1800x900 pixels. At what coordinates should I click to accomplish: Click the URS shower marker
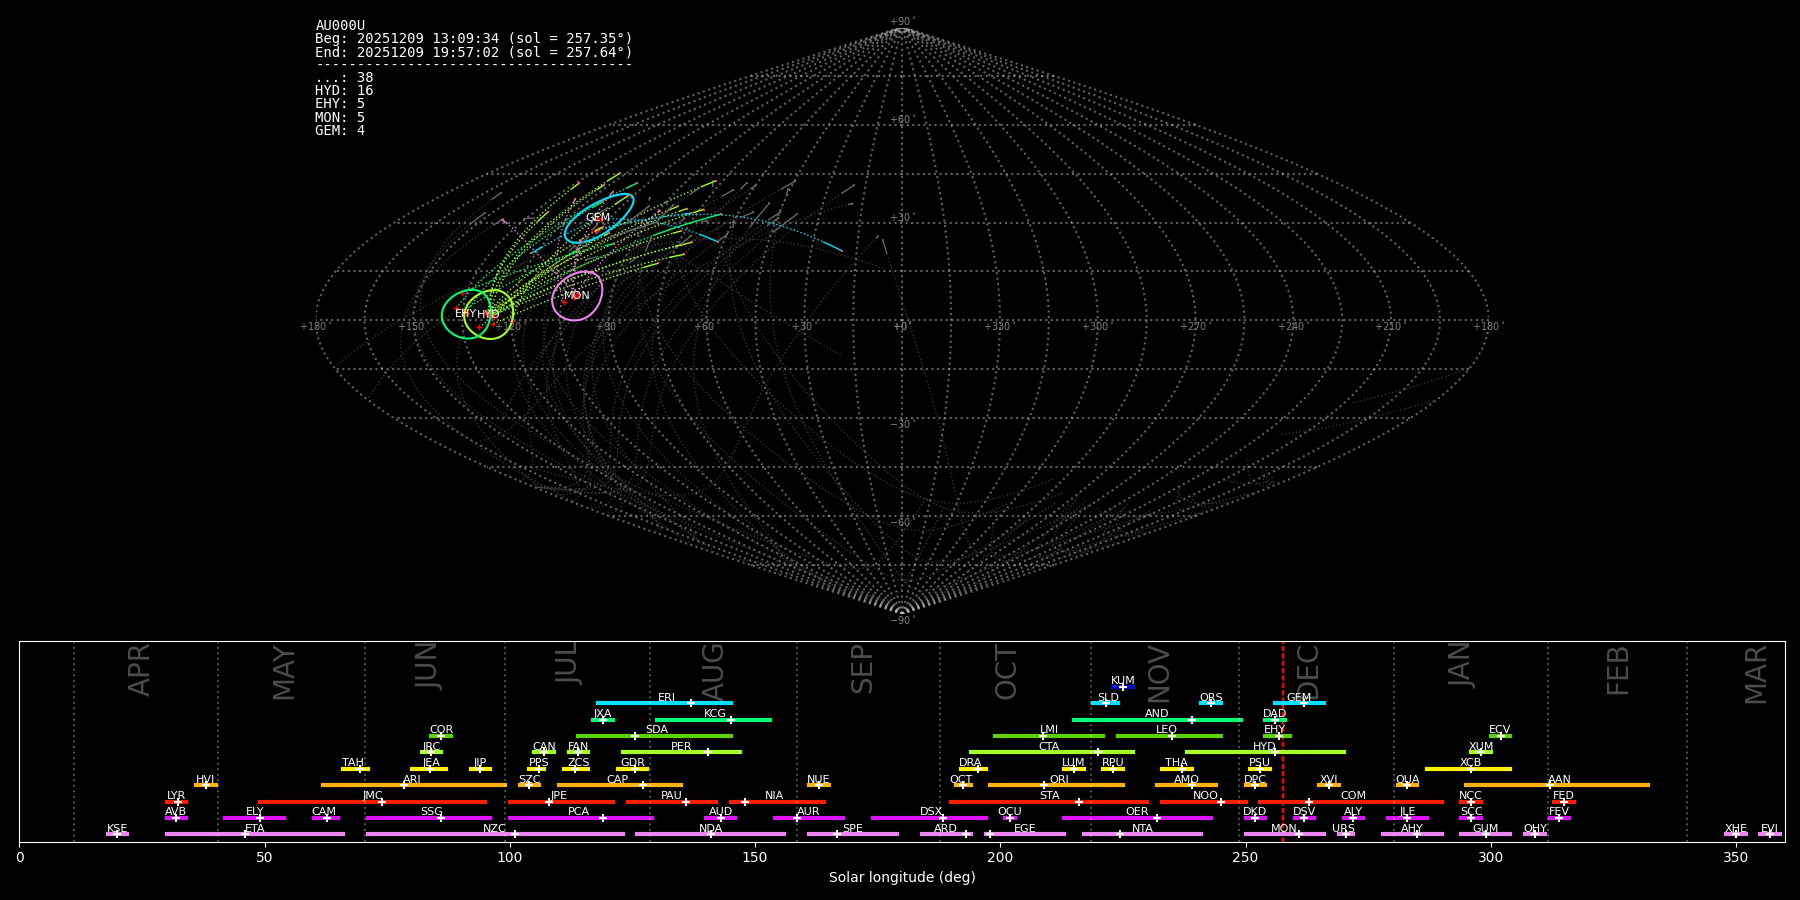click(x=1345, y=834)
